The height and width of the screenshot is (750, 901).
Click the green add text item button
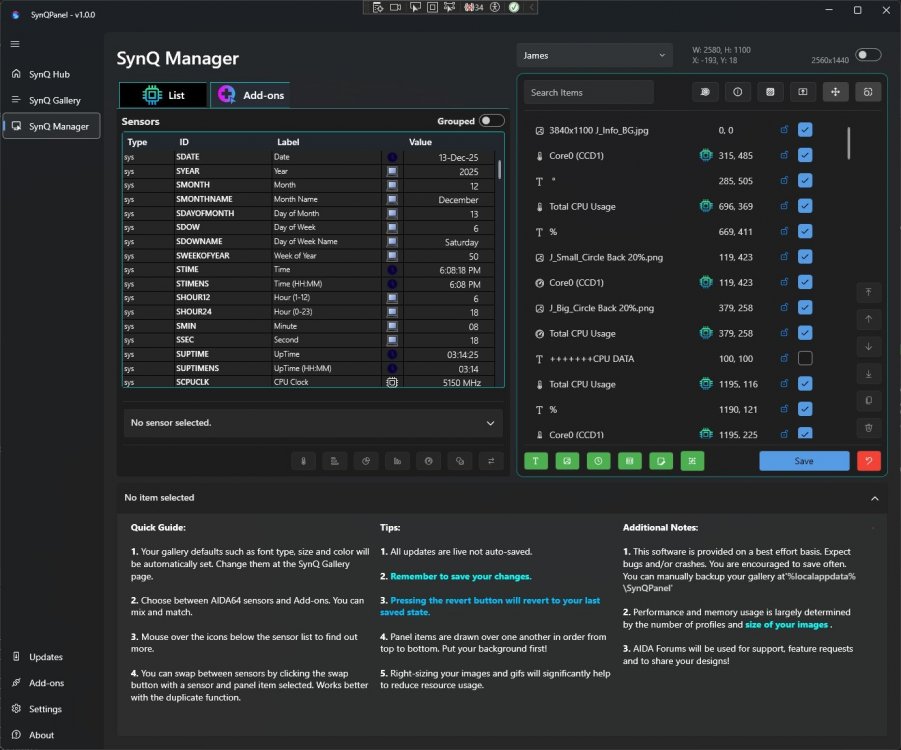(536, 461)
